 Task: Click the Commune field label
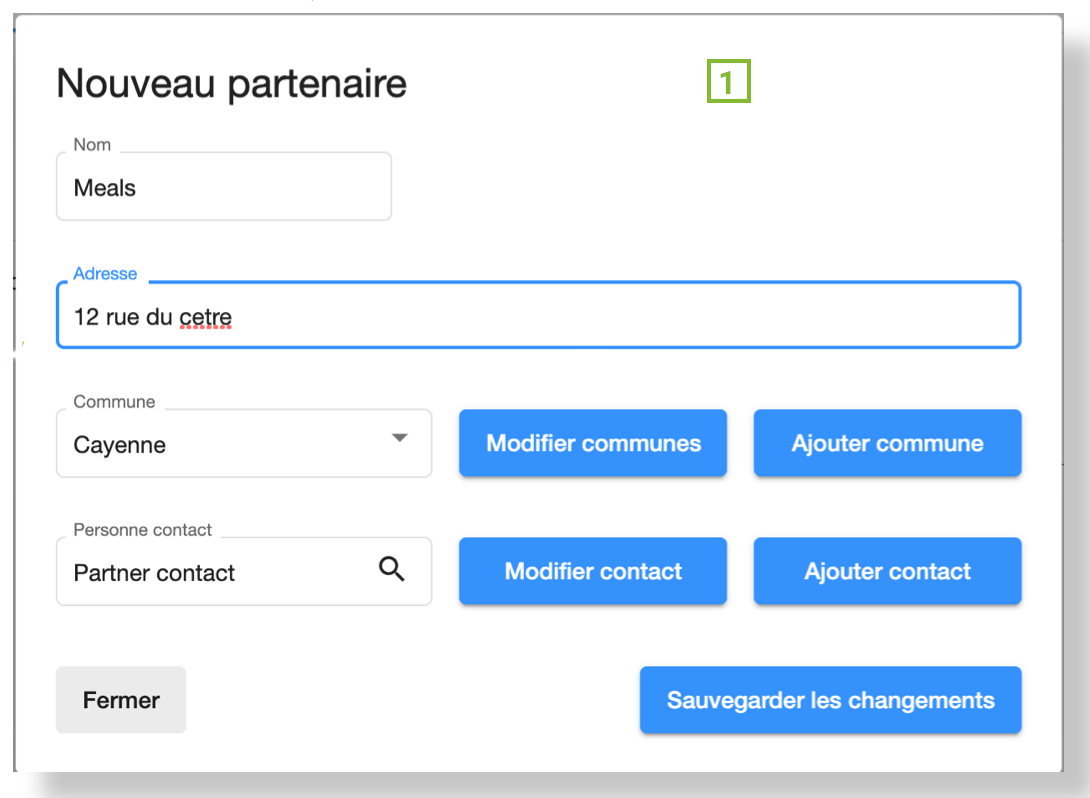(114, 402)
